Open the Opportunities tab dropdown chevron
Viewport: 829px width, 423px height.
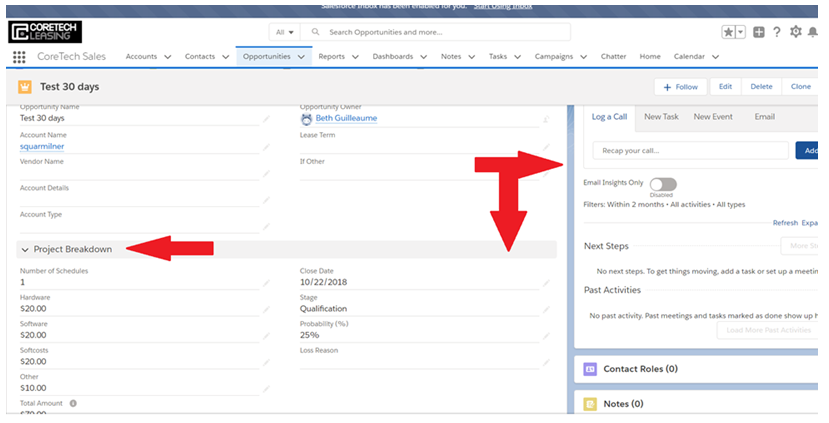(x=301, y=57)
